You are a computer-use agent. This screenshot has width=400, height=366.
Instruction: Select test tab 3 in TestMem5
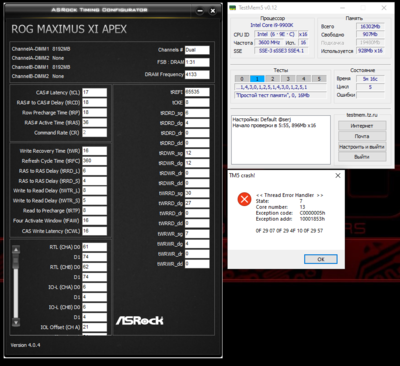pyautogui.click(x=288, y=79)
